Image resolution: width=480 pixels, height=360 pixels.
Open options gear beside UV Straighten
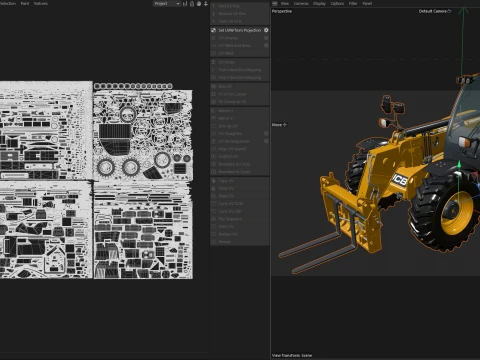tap(266, 134)
